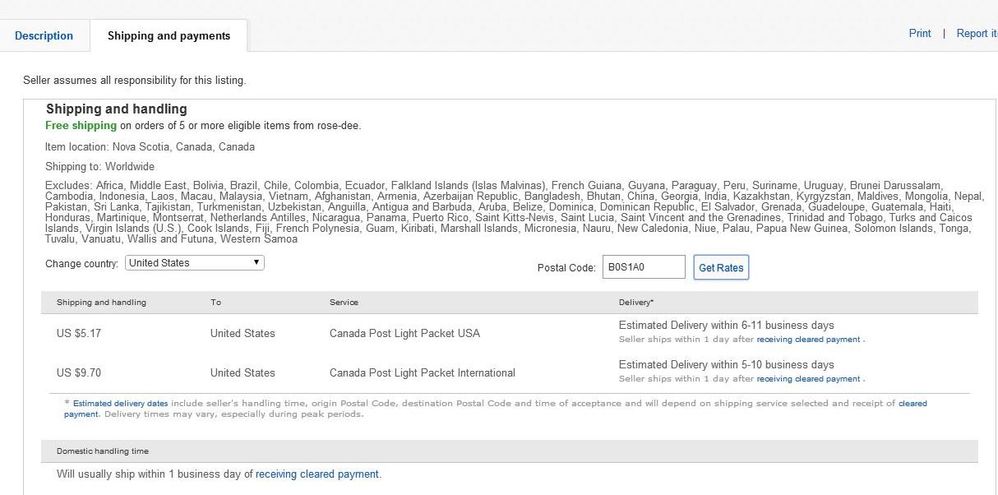The height and width of the screenshot is (495, 998).
Task: Click the Domestic handling time section header
Action: [102, 452]
